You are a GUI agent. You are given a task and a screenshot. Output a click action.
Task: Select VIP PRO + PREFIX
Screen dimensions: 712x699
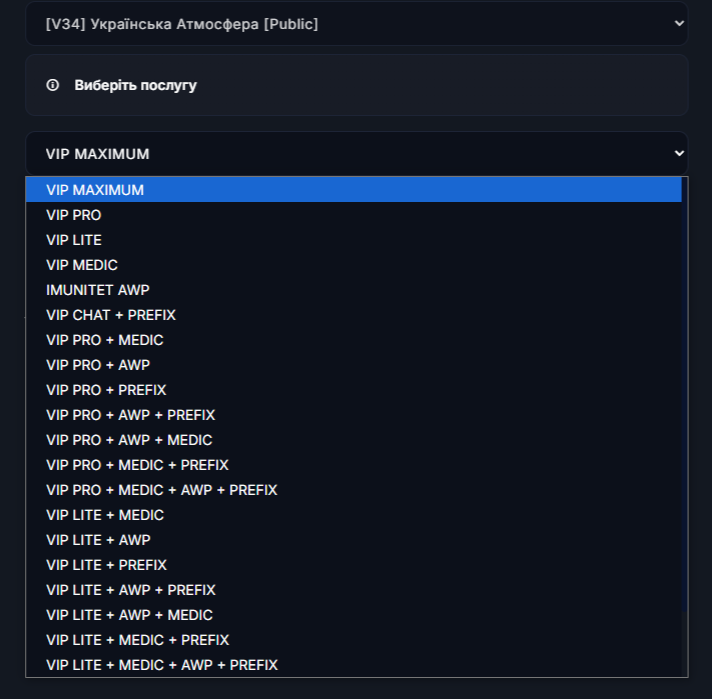click(x=106, y=390)
